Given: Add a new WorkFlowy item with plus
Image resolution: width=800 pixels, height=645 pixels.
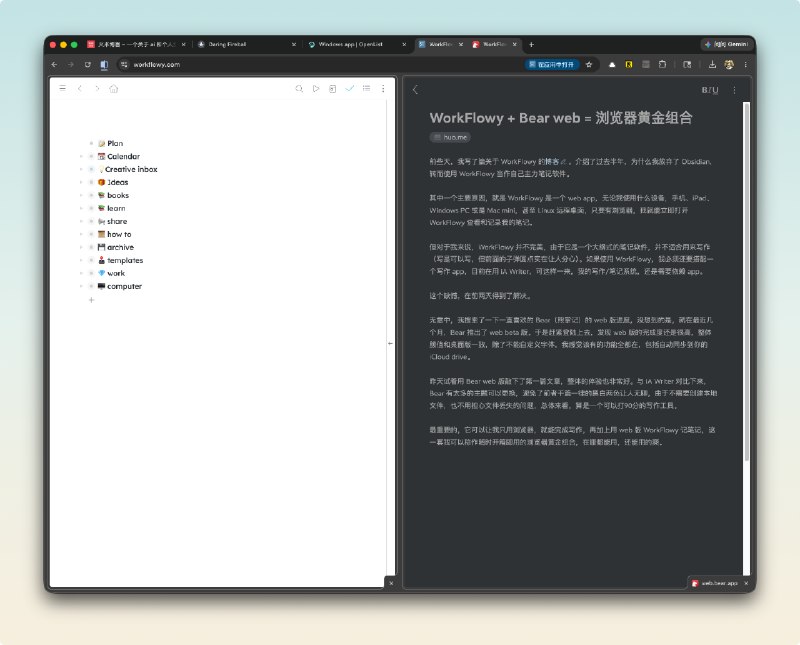Looking at the screenshot, I should point(91,300).
